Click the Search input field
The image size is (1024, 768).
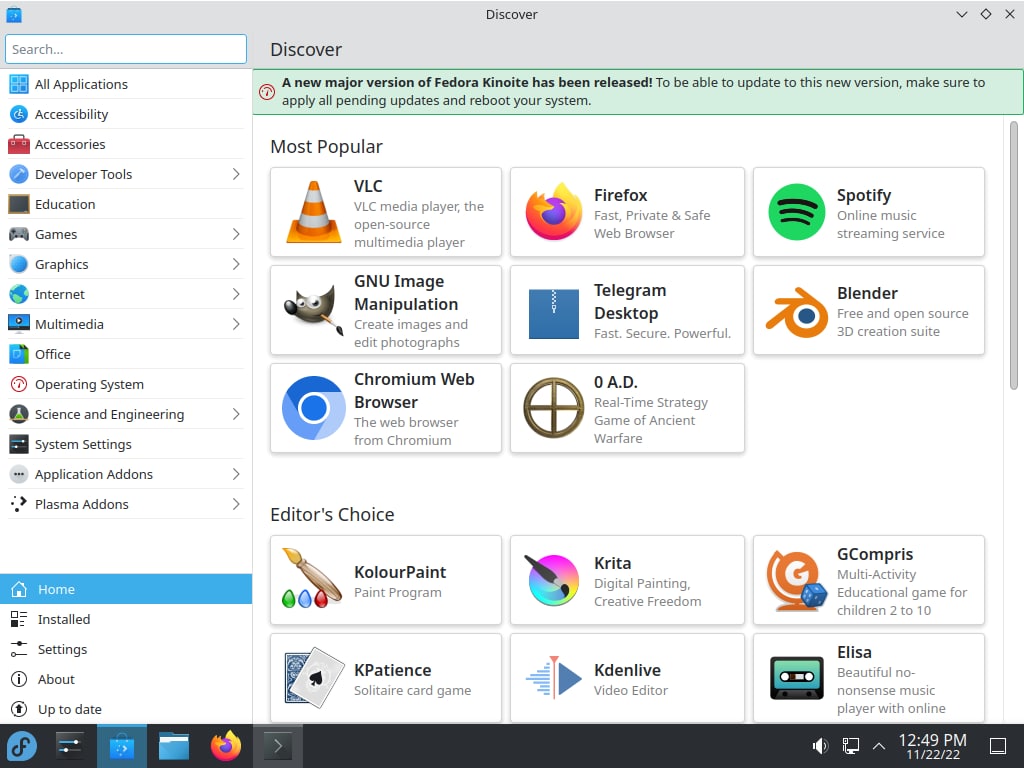(x=126, y=50)
